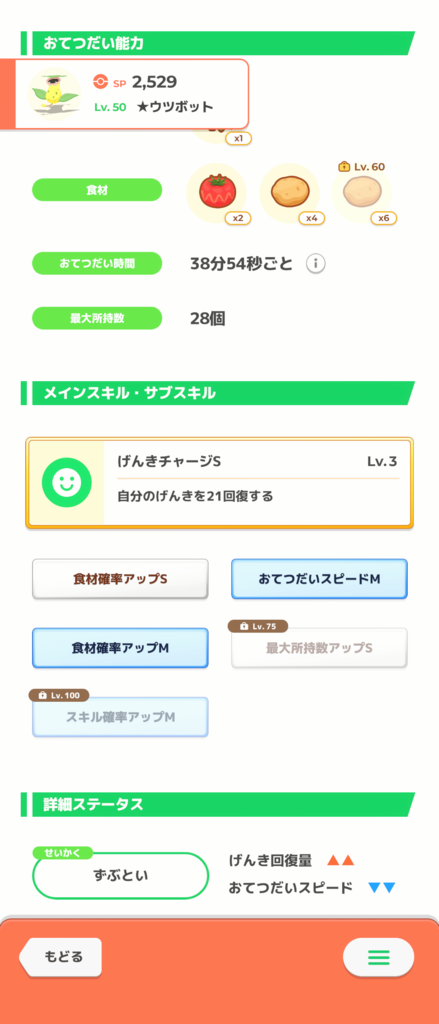Tap the Lv. 75 lock badge

(258, 626)
